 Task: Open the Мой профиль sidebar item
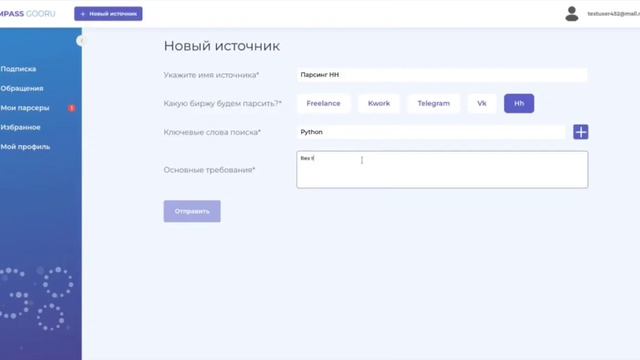tap(25, 147)
